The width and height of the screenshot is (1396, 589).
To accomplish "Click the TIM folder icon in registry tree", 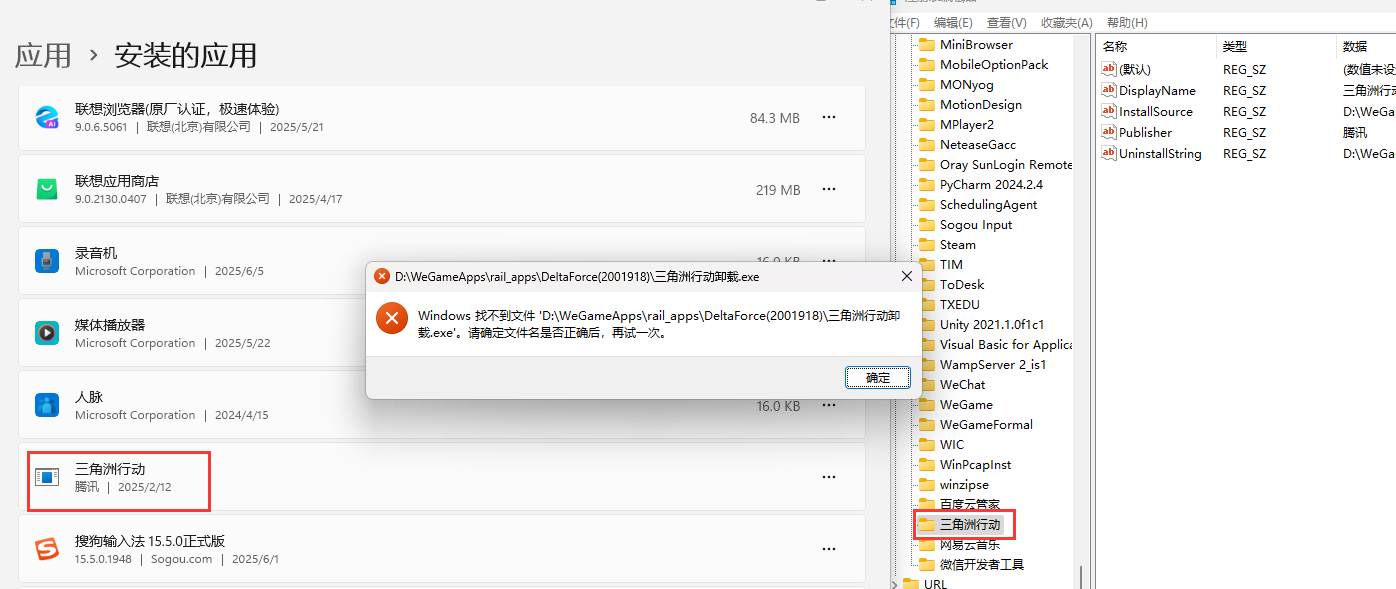I will pos(927,264).
